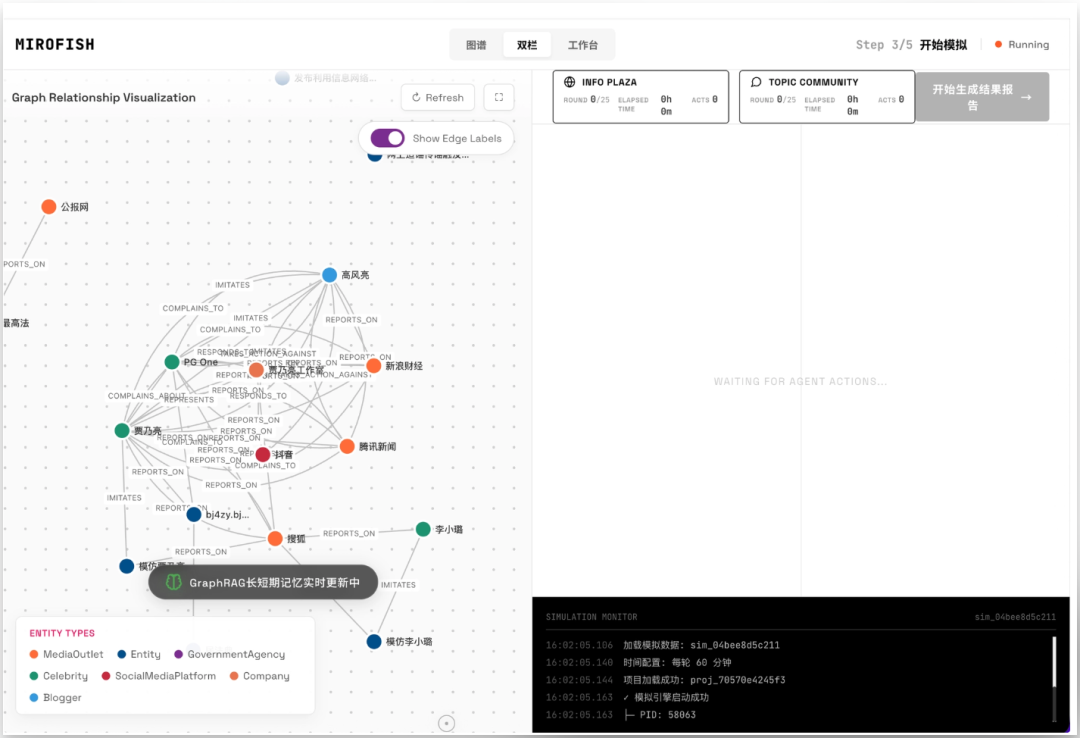Click the GovernmentAgency purple legend swatch
The height and width of the screenshot is (738, 1080).
179,655
